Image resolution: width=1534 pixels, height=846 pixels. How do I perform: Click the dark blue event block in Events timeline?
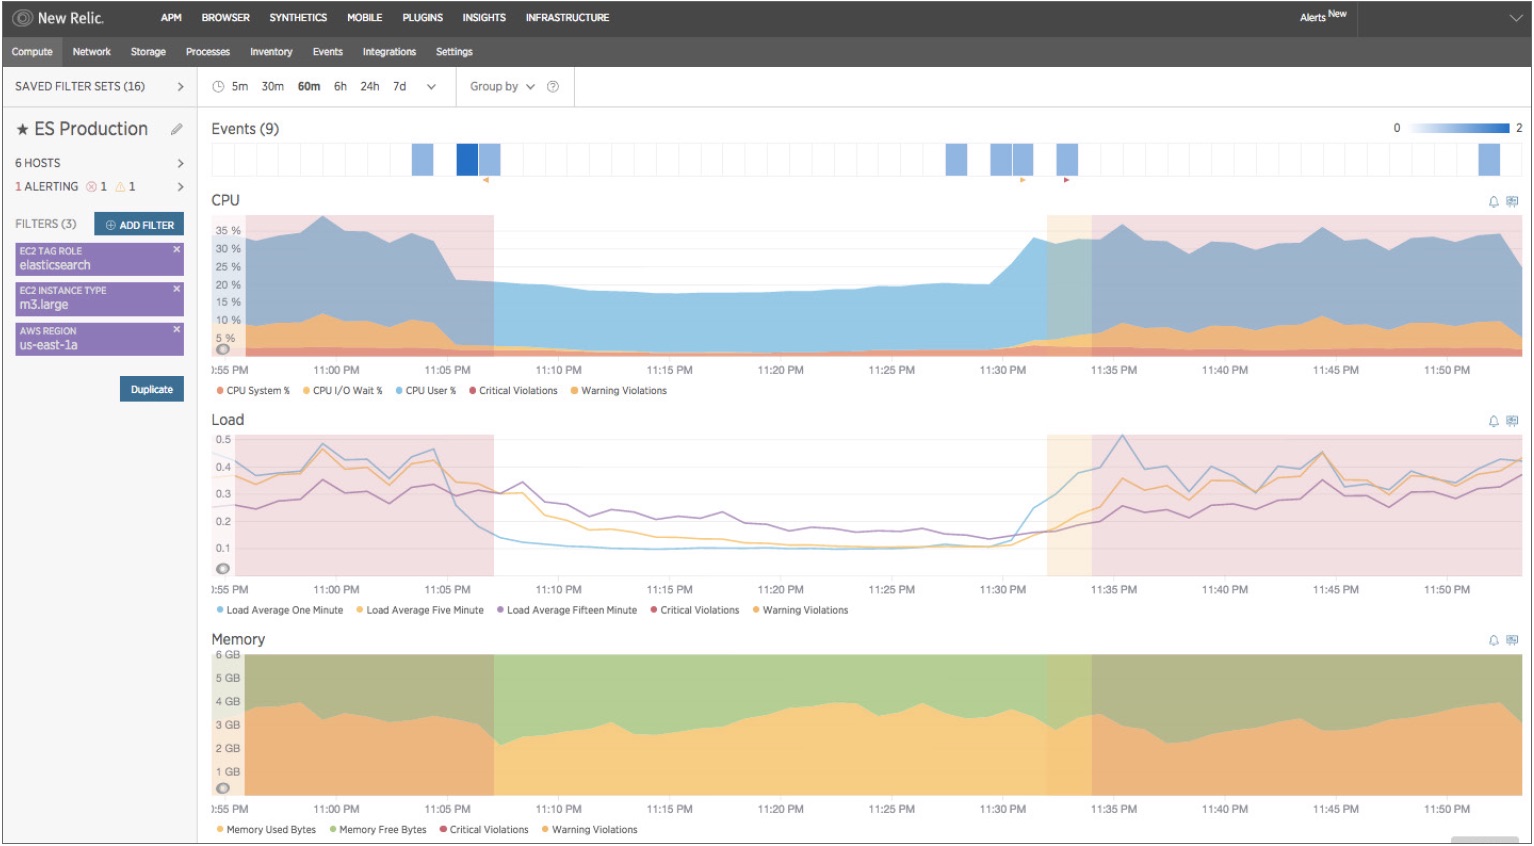(467, 160)
